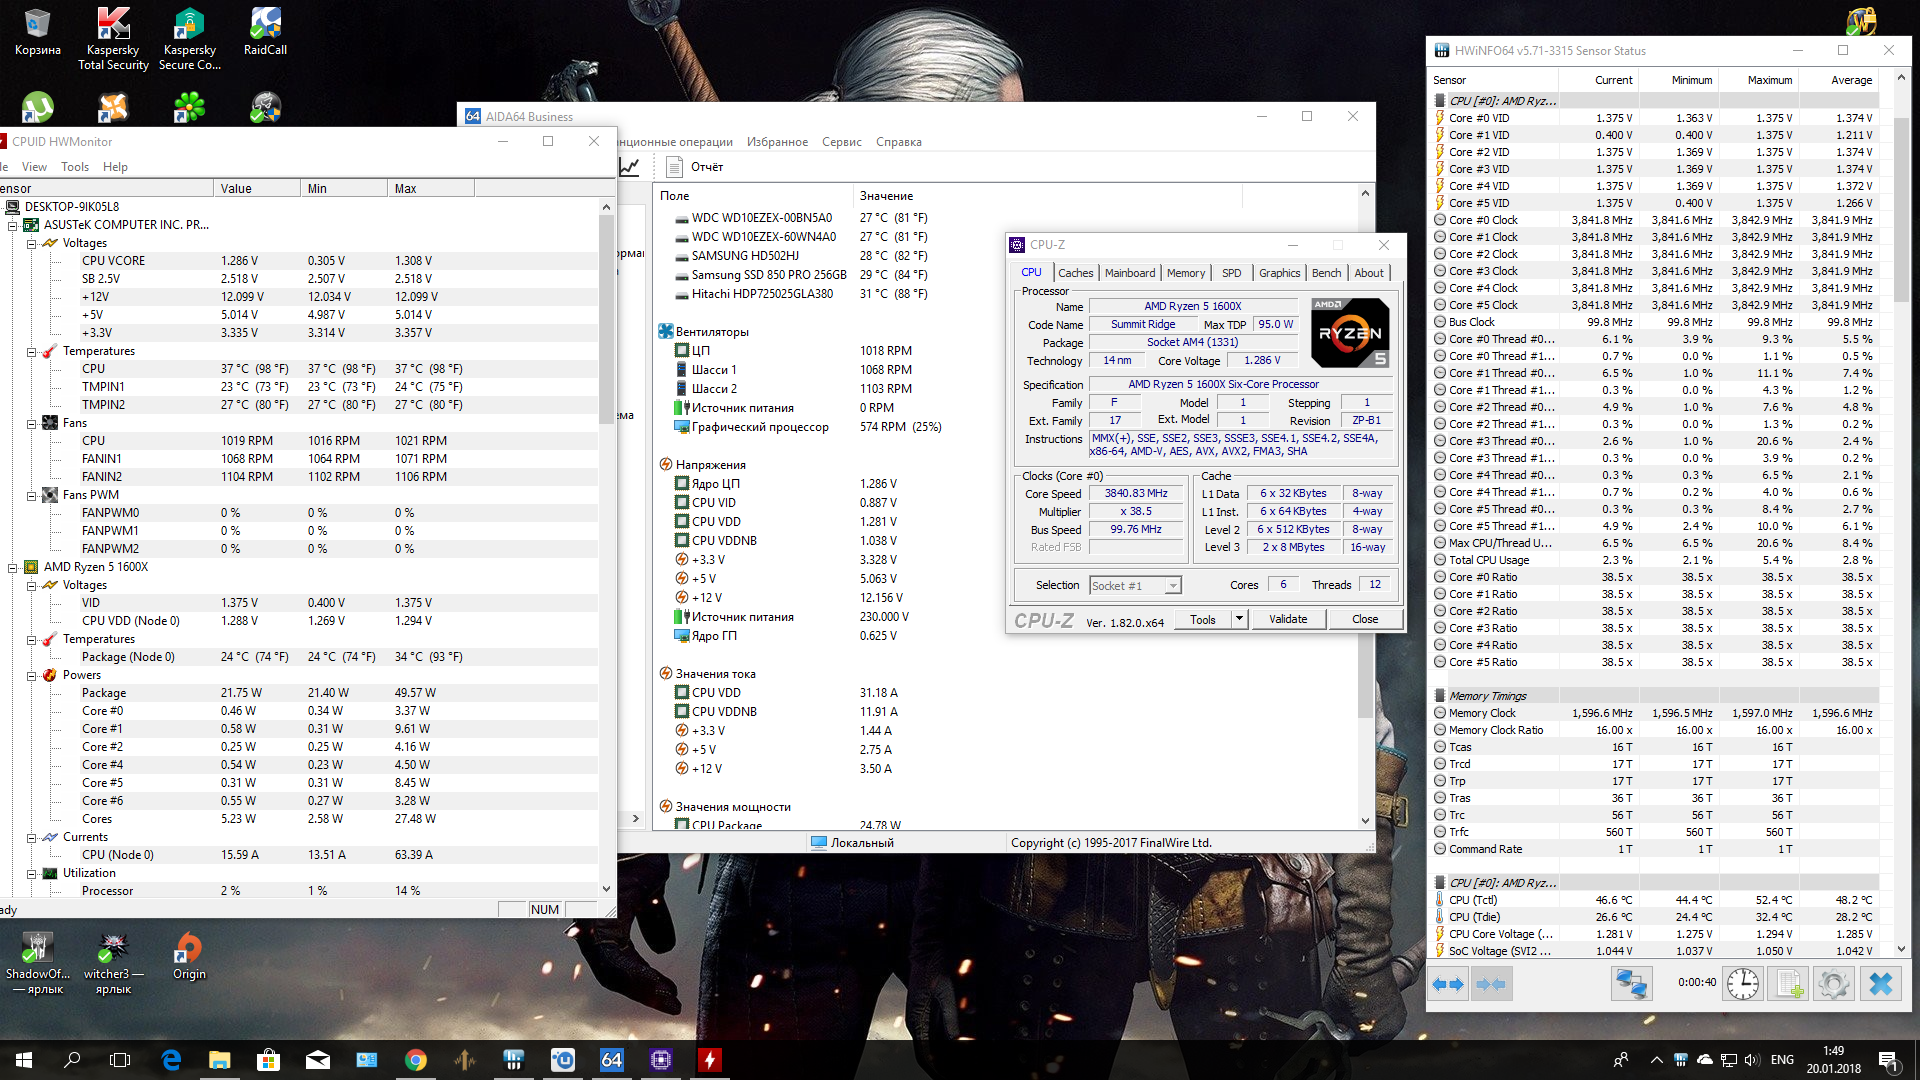
Task: Open the HWMonitor Tools menu
Action: 74,167
